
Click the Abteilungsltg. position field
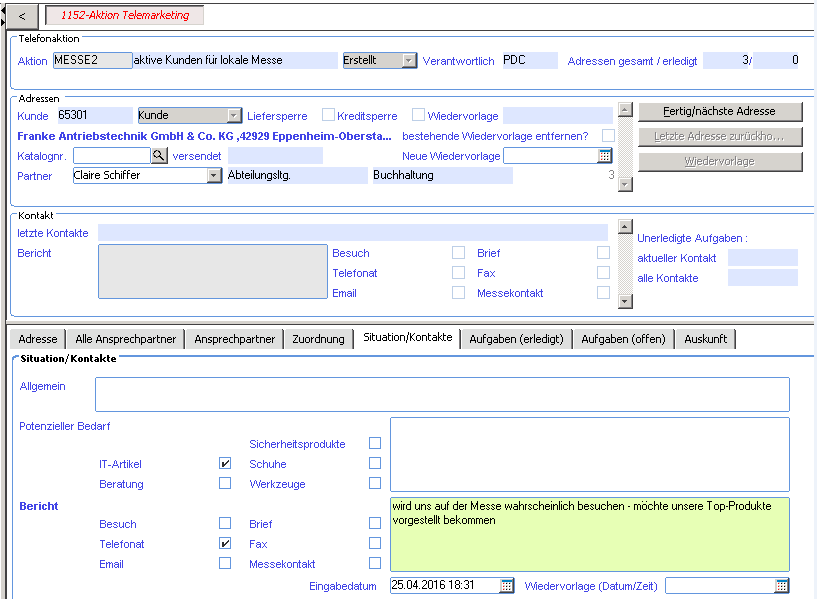(298, 176)
